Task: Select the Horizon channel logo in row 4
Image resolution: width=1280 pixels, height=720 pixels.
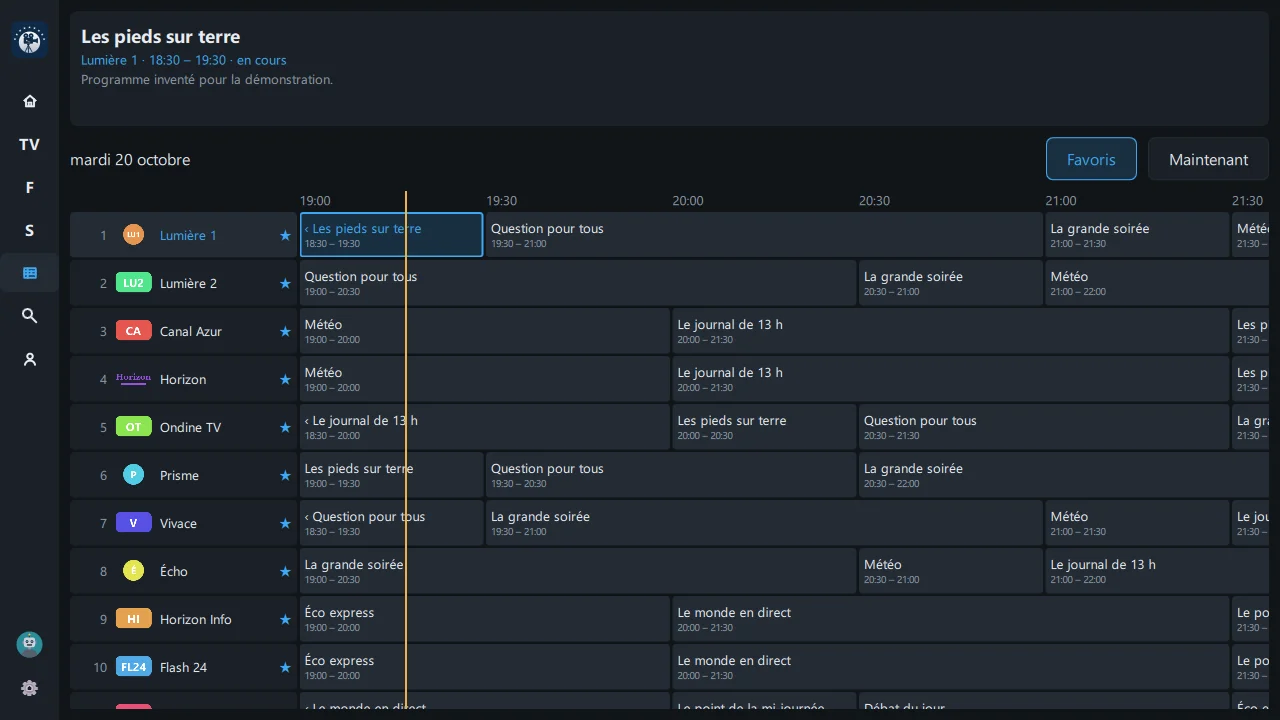Action: pyautogui.click(x=133, y=379)
